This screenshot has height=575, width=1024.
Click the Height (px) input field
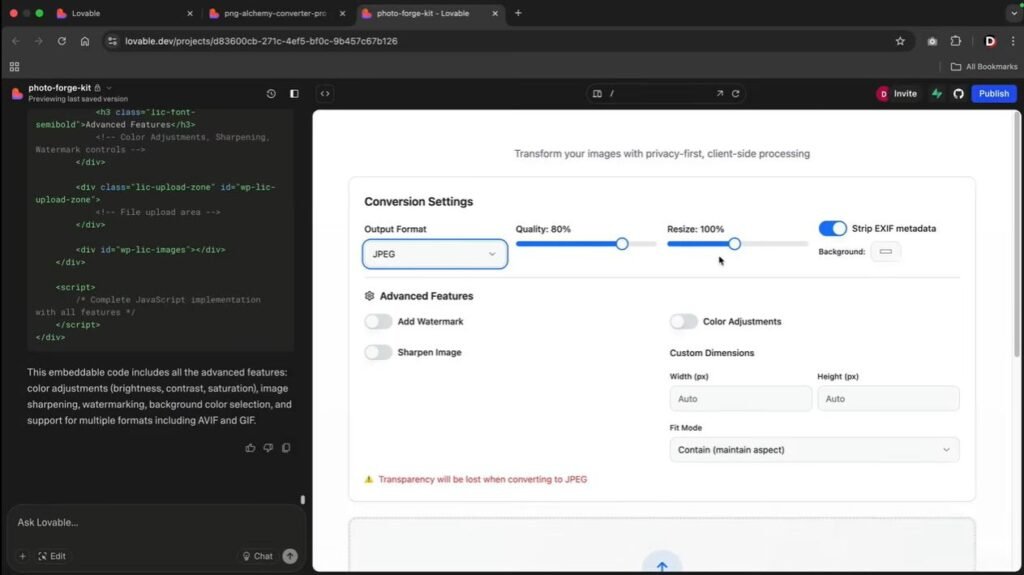click(888, 399)
